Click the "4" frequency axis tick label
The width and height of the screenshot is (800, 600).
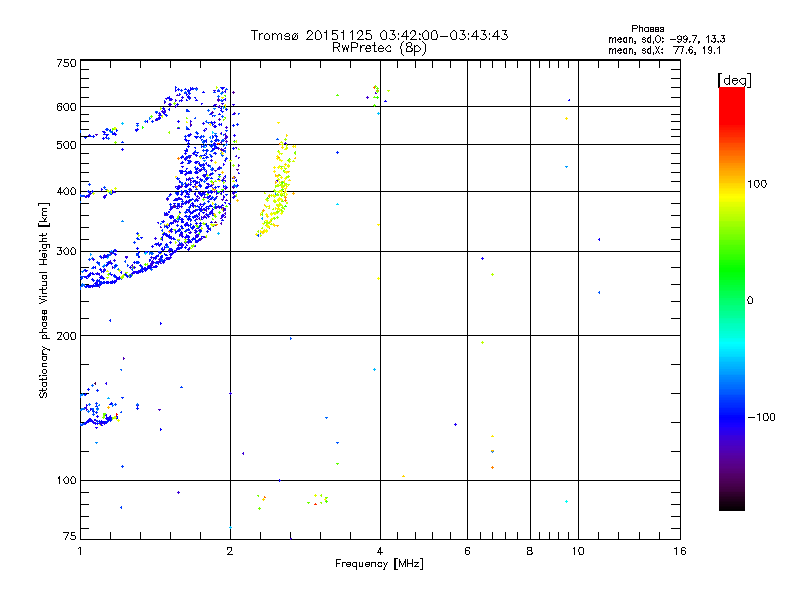click(x=380, y=551)
